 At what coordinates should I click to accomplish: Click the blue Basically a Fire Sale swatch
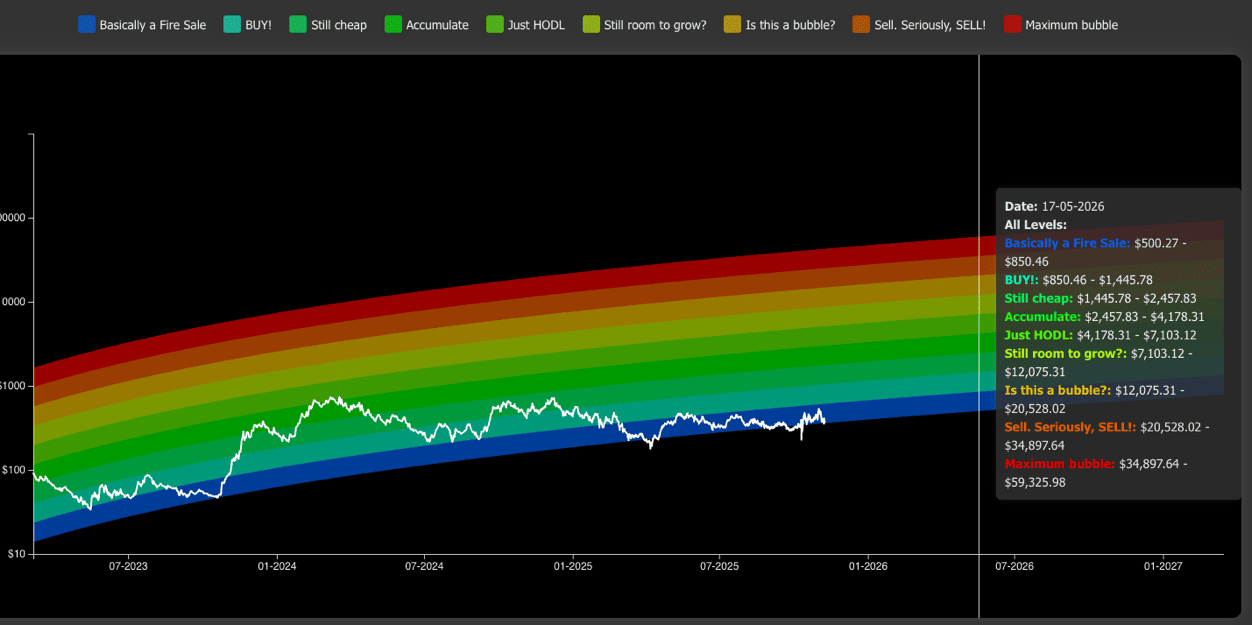coord(86,25)
